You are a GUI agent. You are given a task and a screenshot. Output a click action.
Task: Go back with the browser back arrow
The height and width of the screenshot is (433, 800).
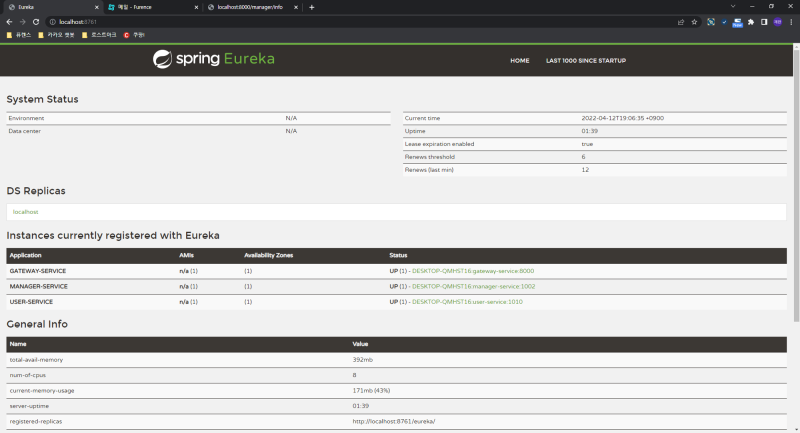pos(9,22)
